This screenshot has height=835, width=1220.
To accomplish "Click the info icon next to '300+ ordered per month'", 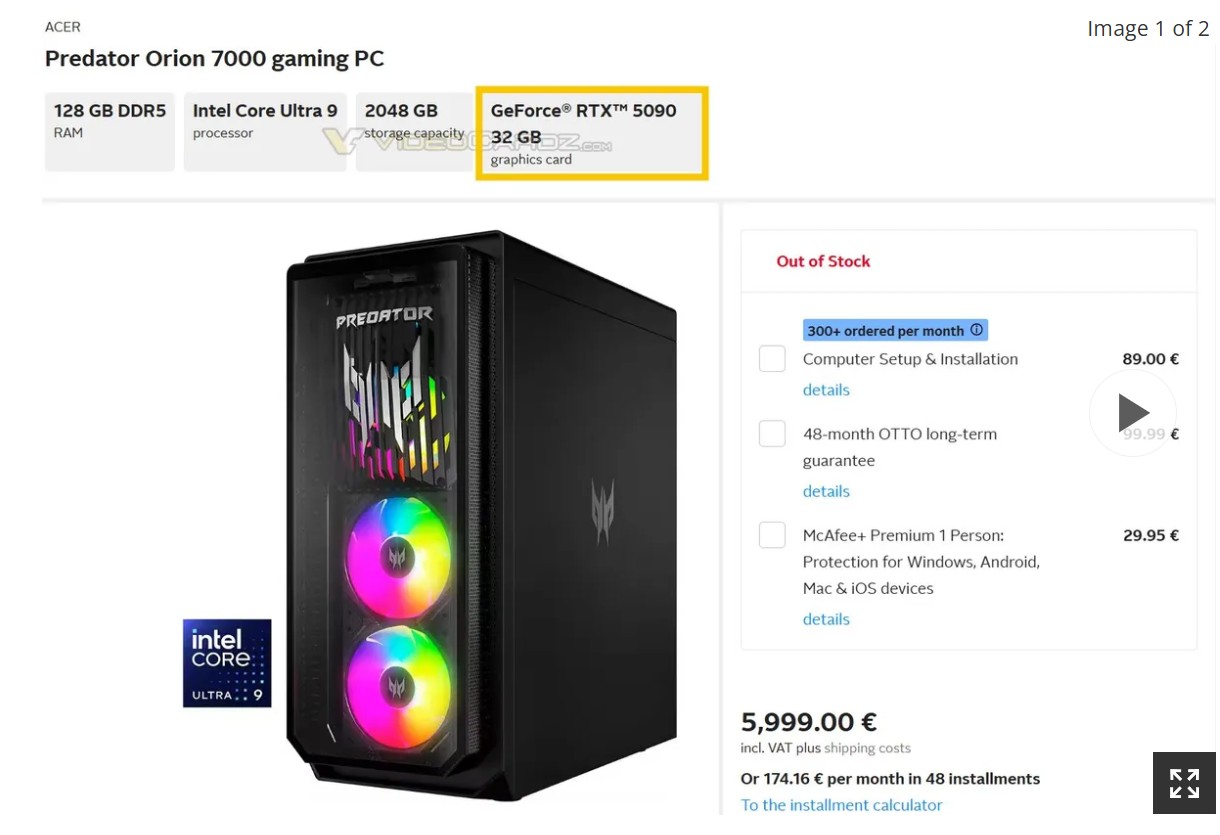I will coord(976,330).
